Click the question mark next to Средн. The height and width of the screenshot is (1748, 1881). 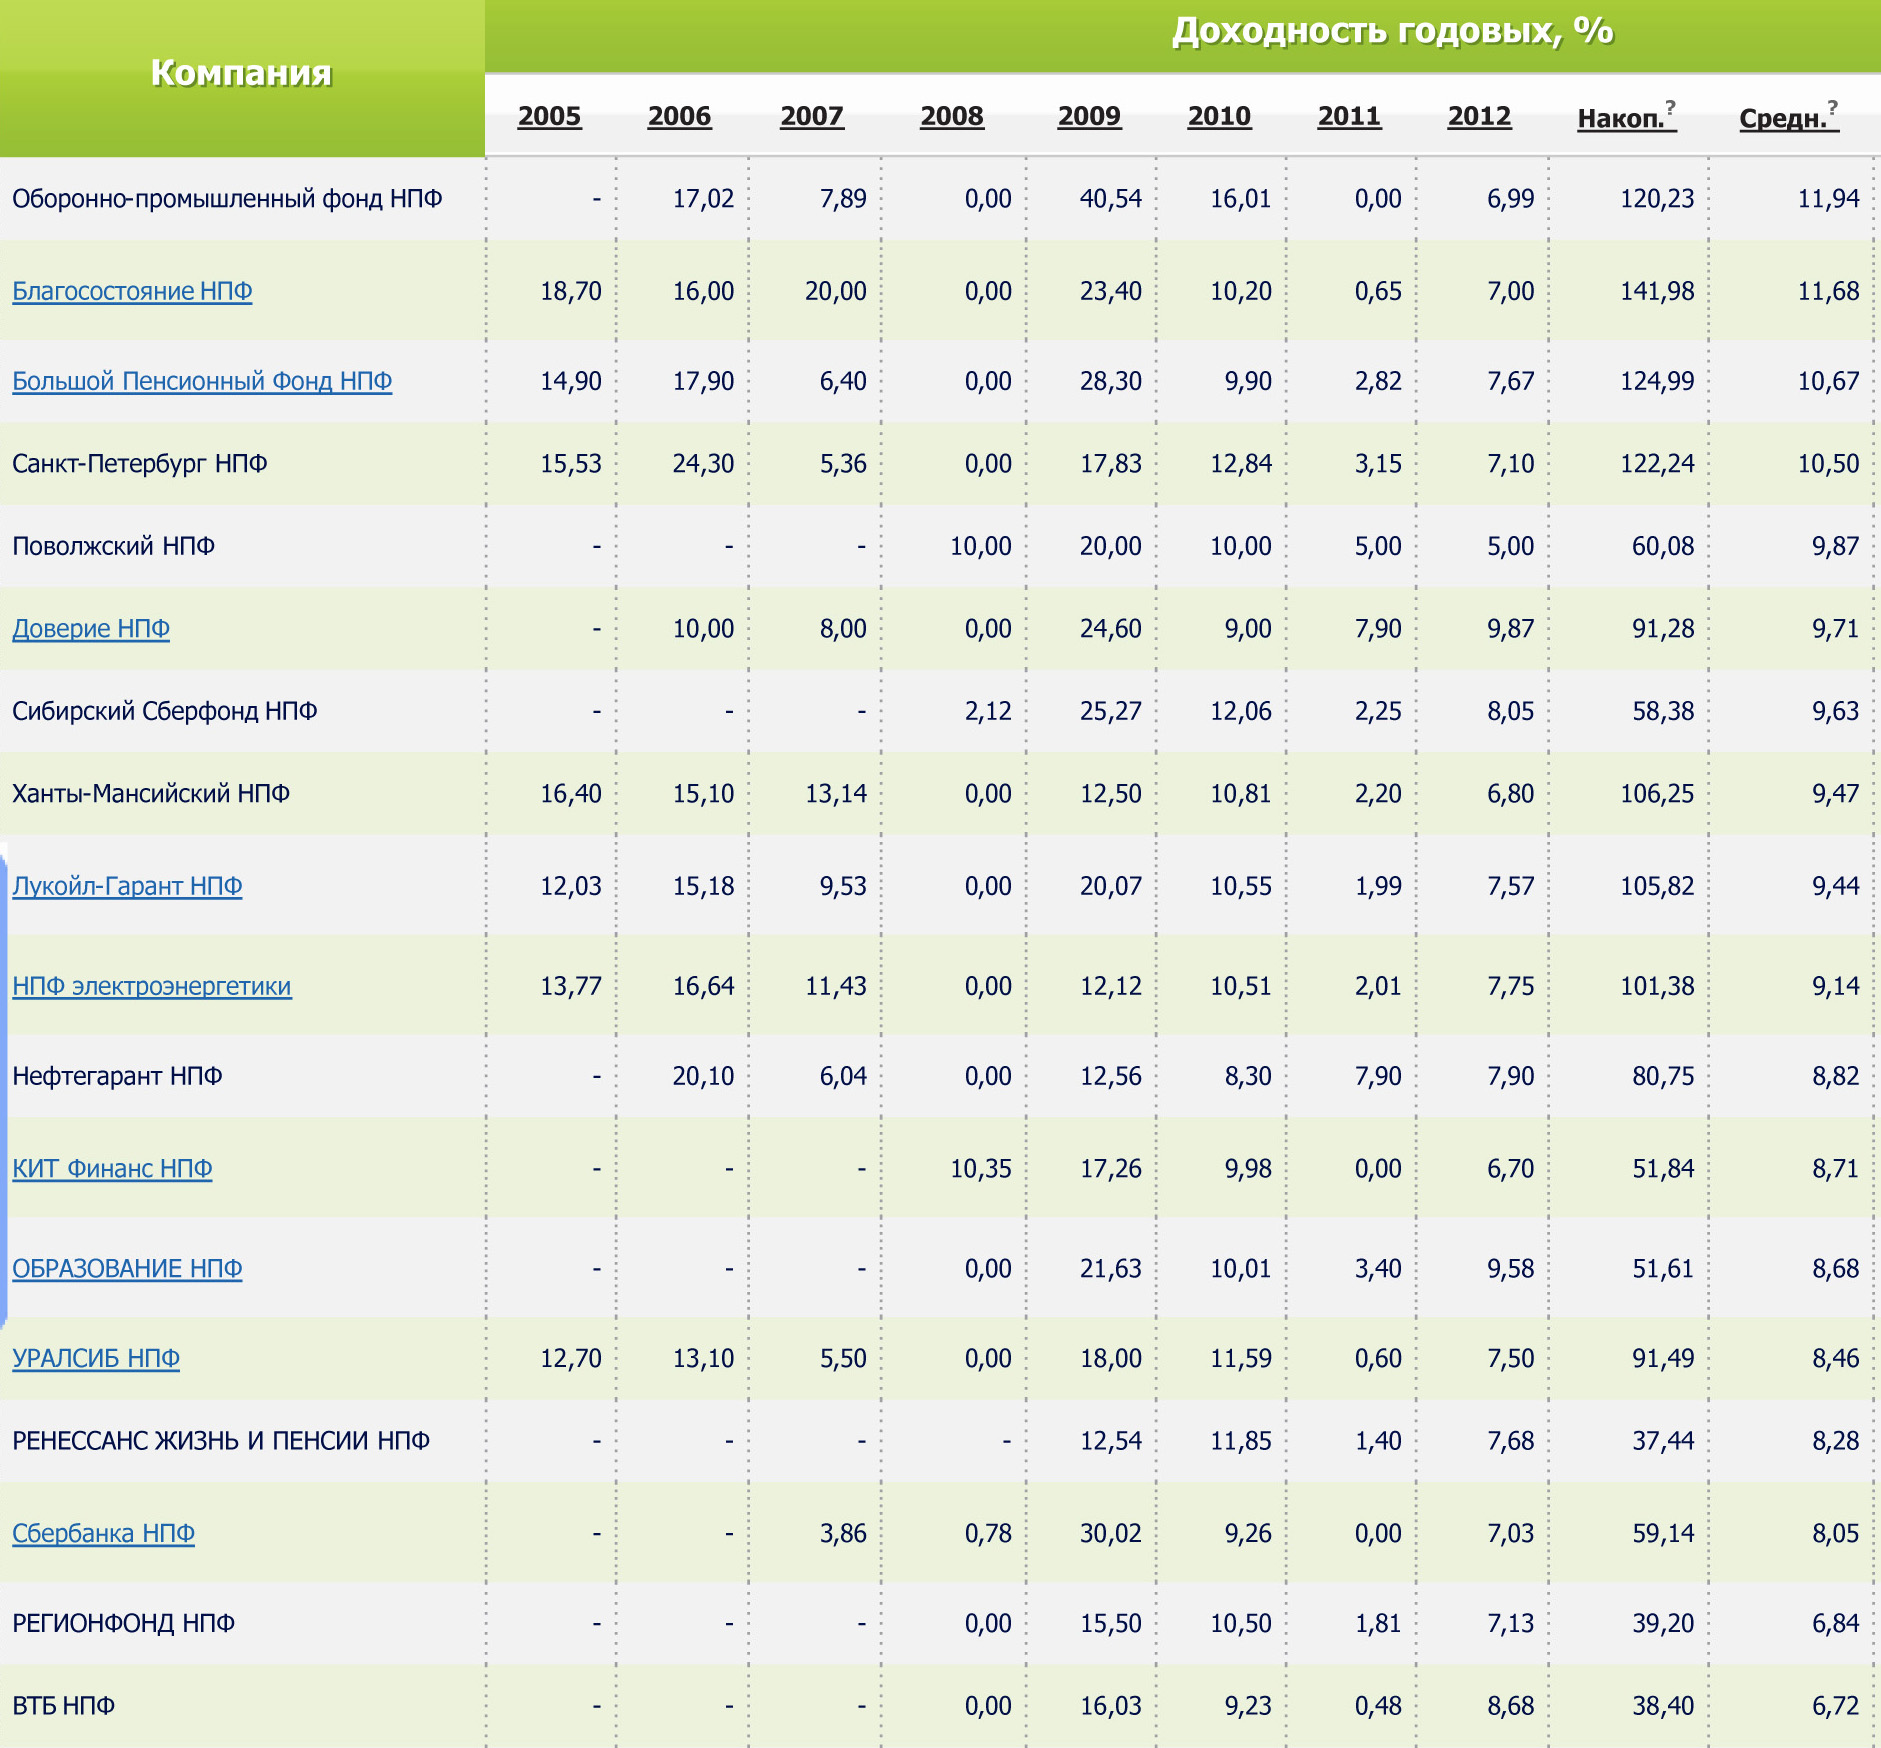[x=1833, y=108]
